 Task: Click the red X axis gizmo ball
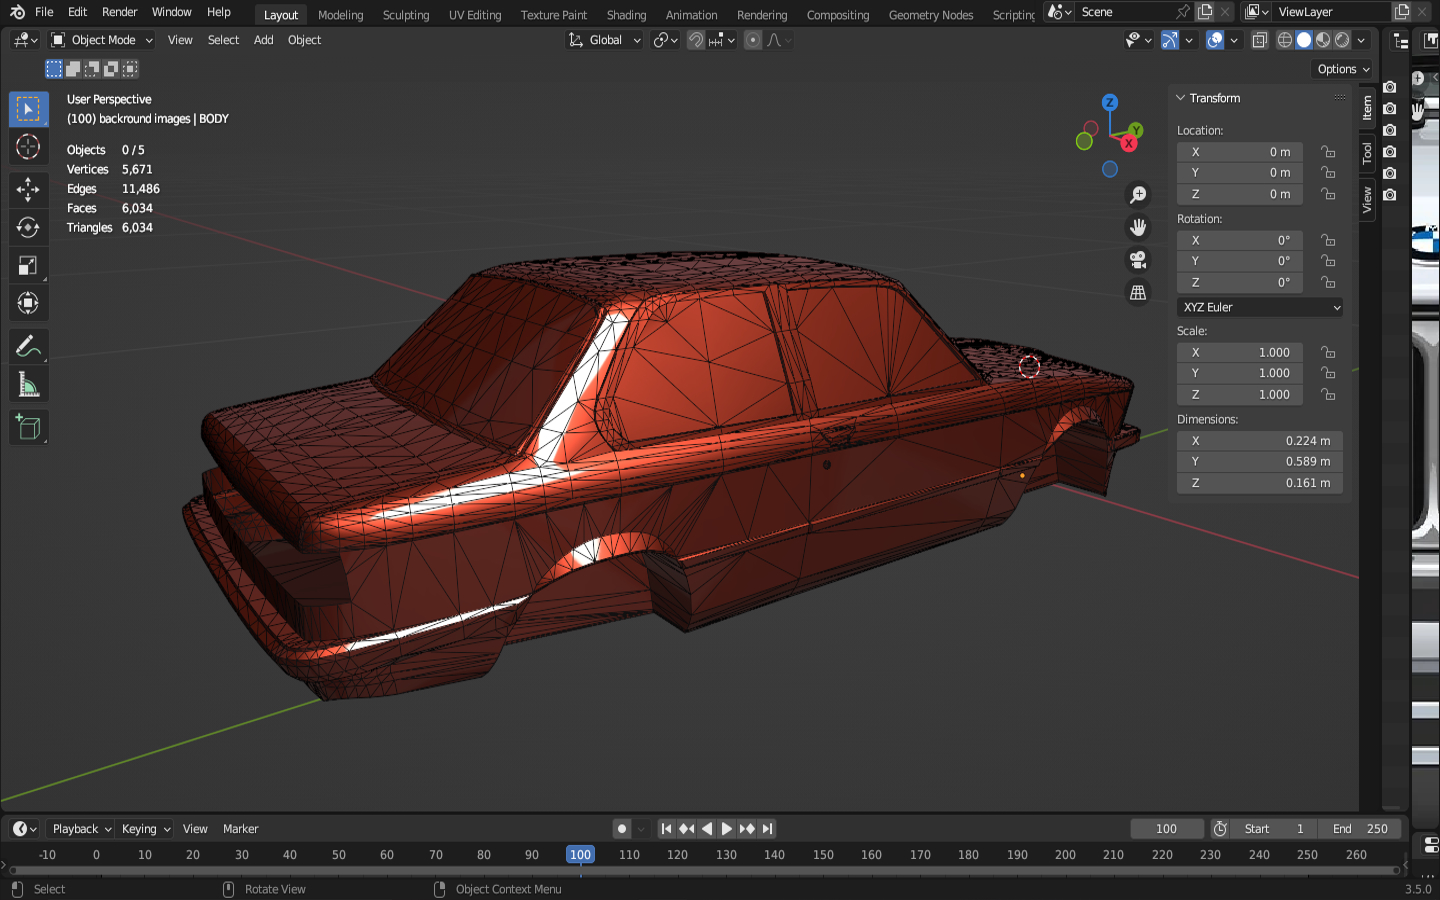click(1129, 143)
